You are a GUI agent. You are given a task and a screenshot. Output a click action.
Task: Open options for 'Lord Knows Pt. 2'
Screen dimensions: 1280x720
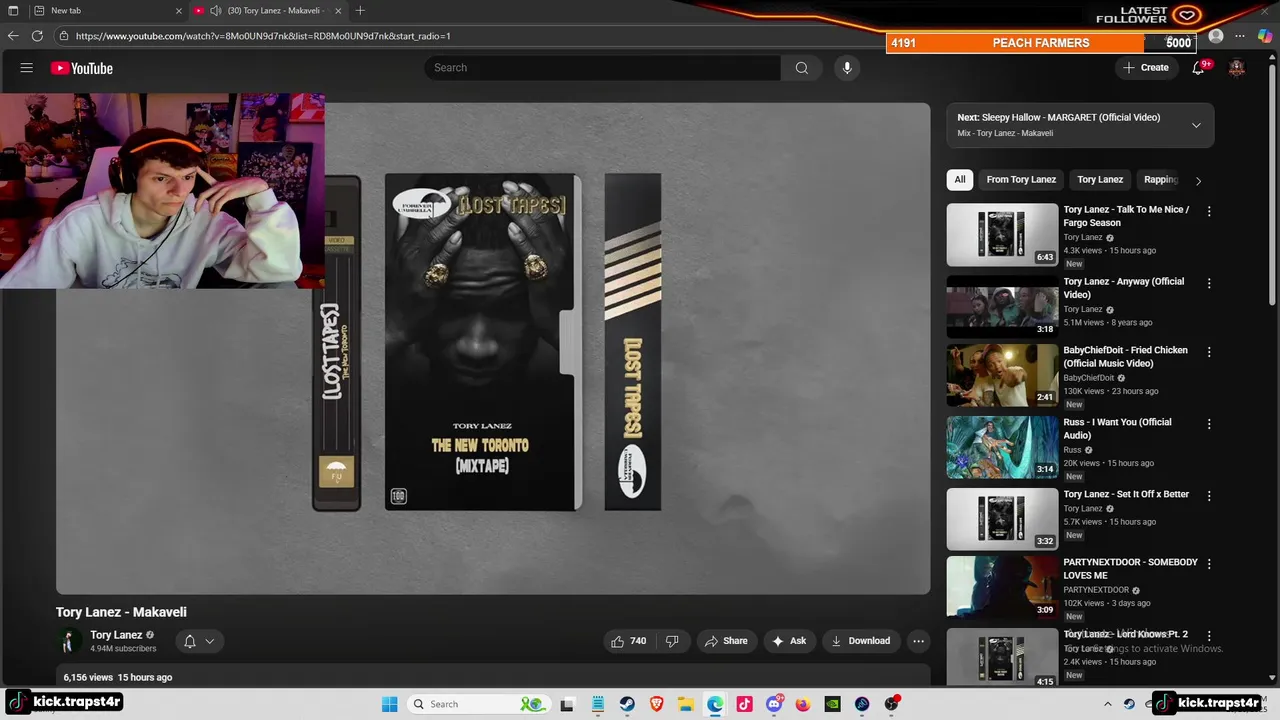coord(1209,636)
